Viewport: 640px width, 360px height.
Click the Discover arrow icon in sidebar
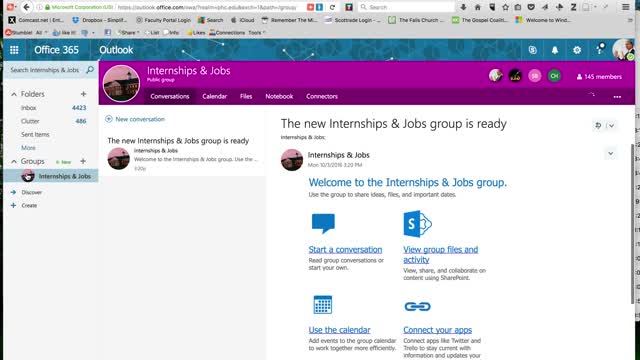click(x=13, y=192)
